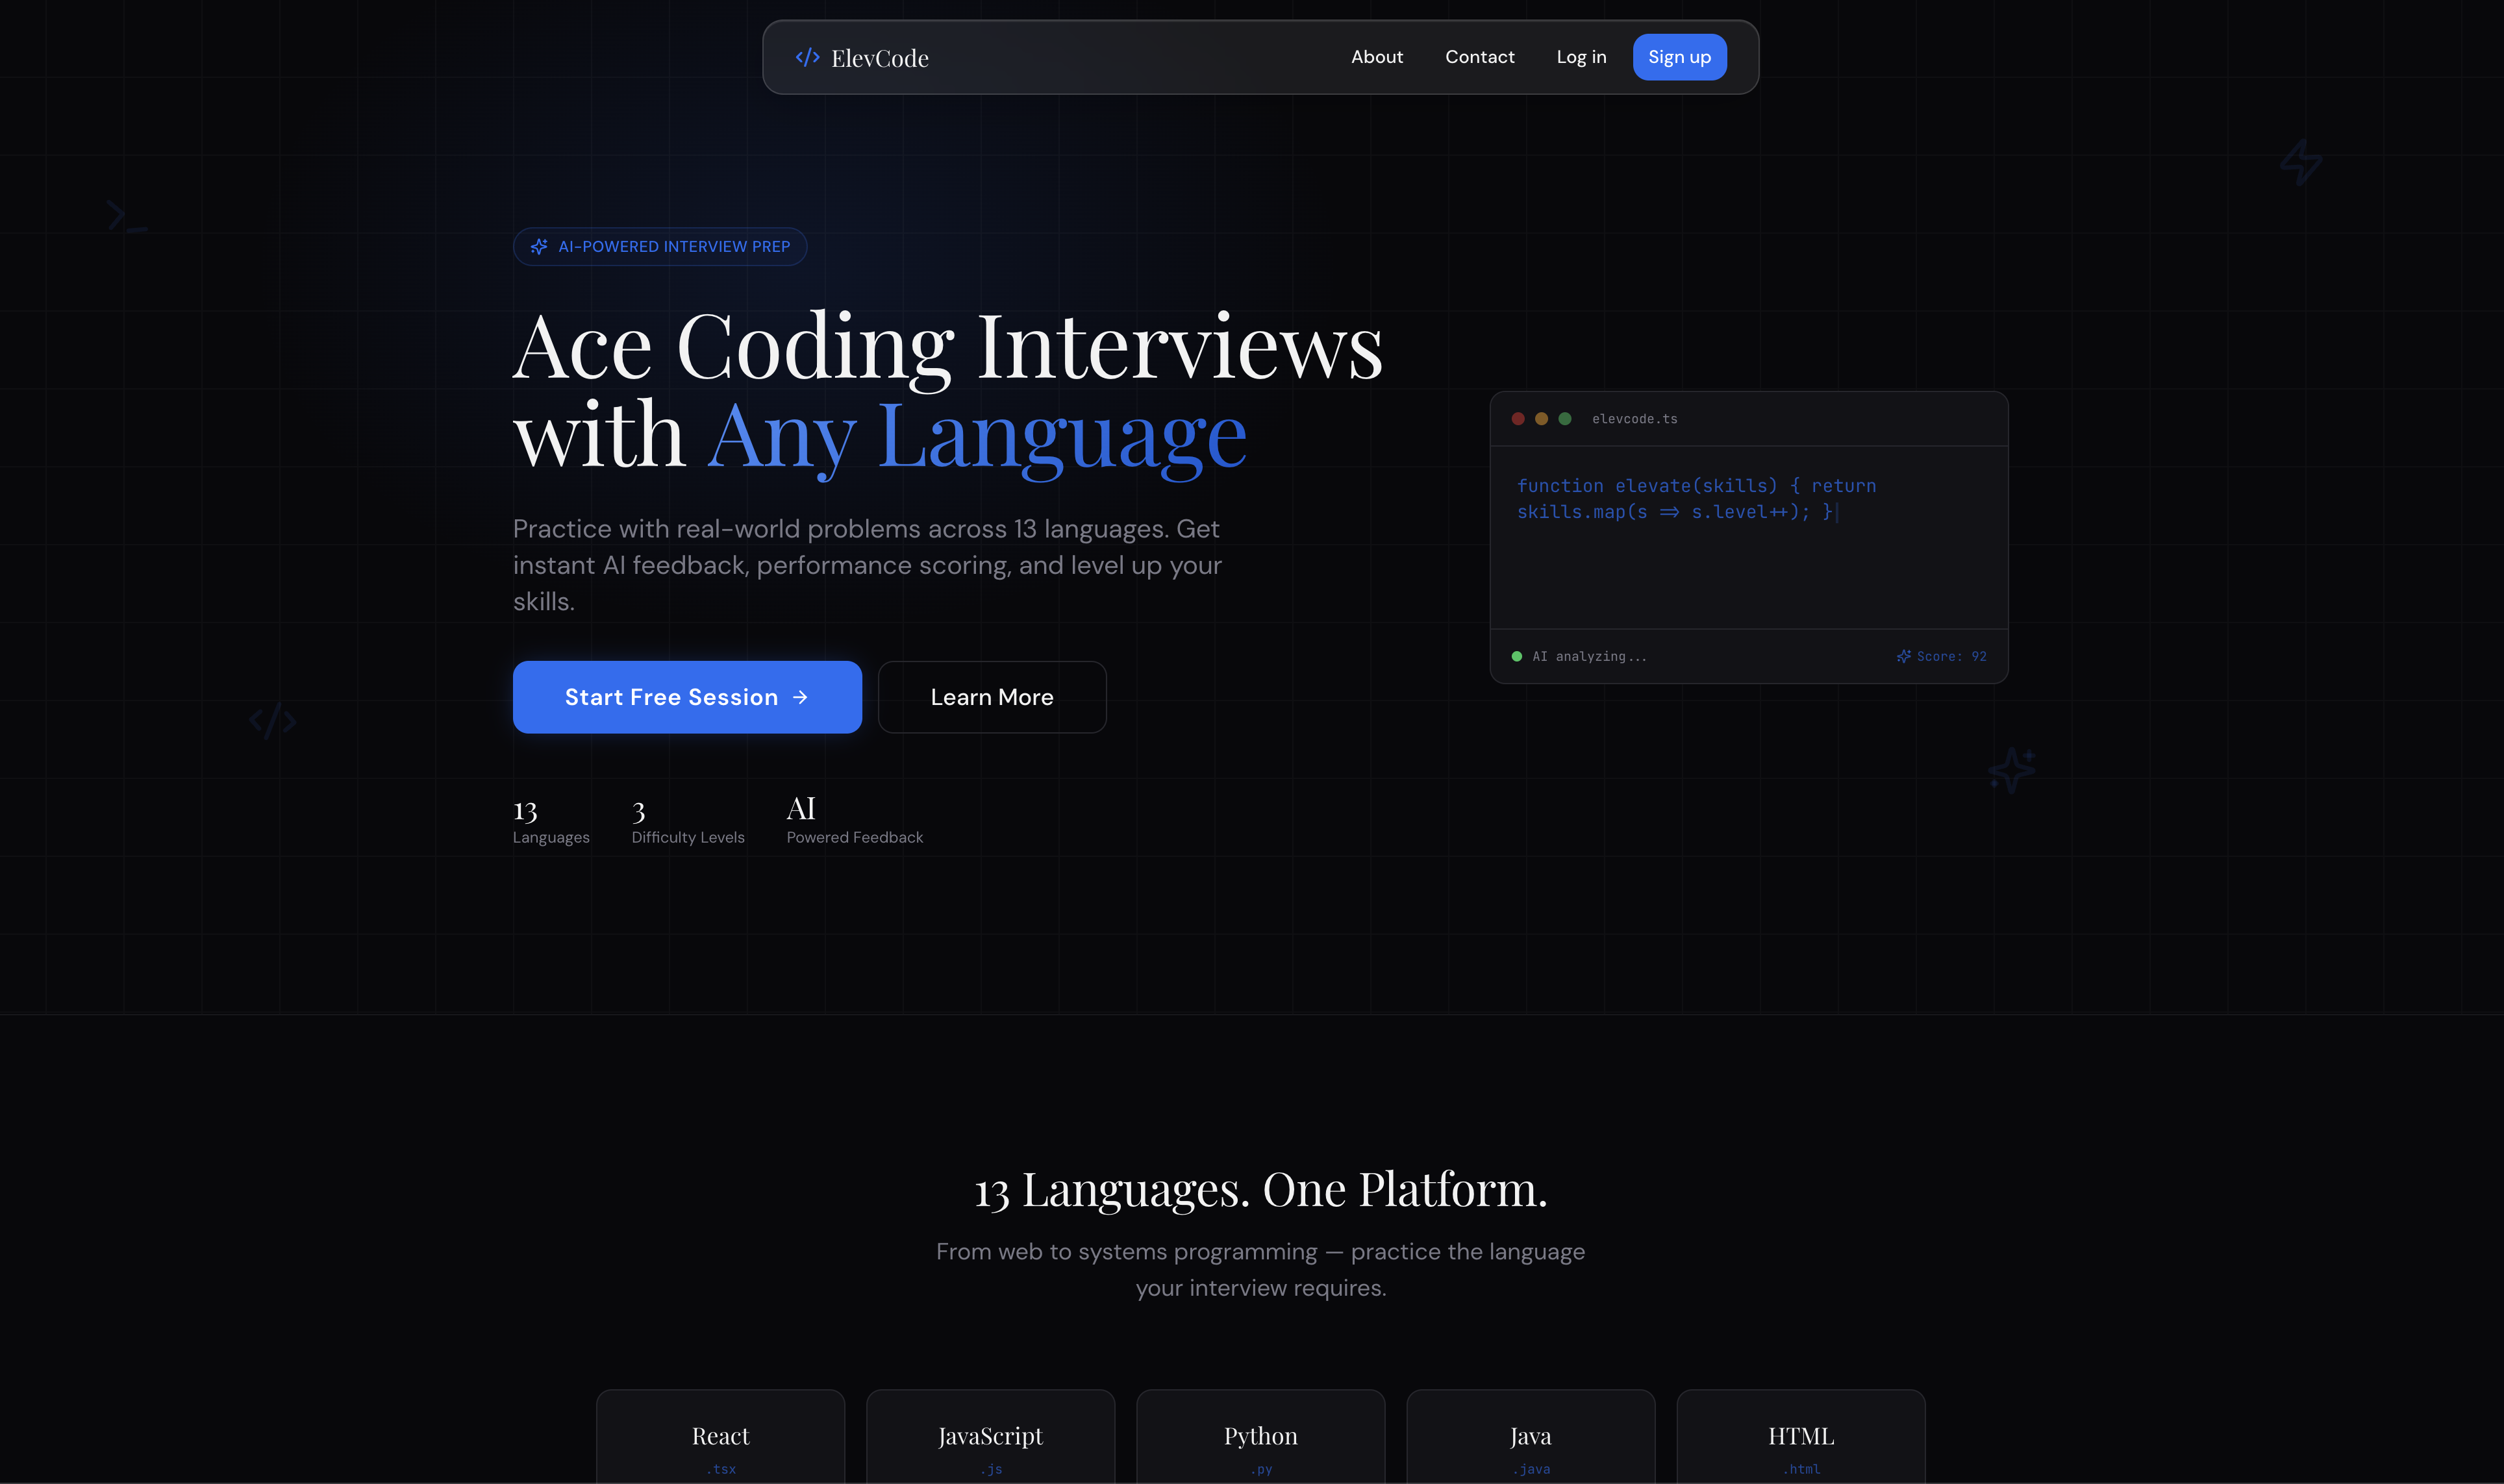The width and height of the screenshot is (2504, 1484).
Task: Click the yellow traffic-light dot on the editor
Action: pyautogui.click(x=1541, y=419)
